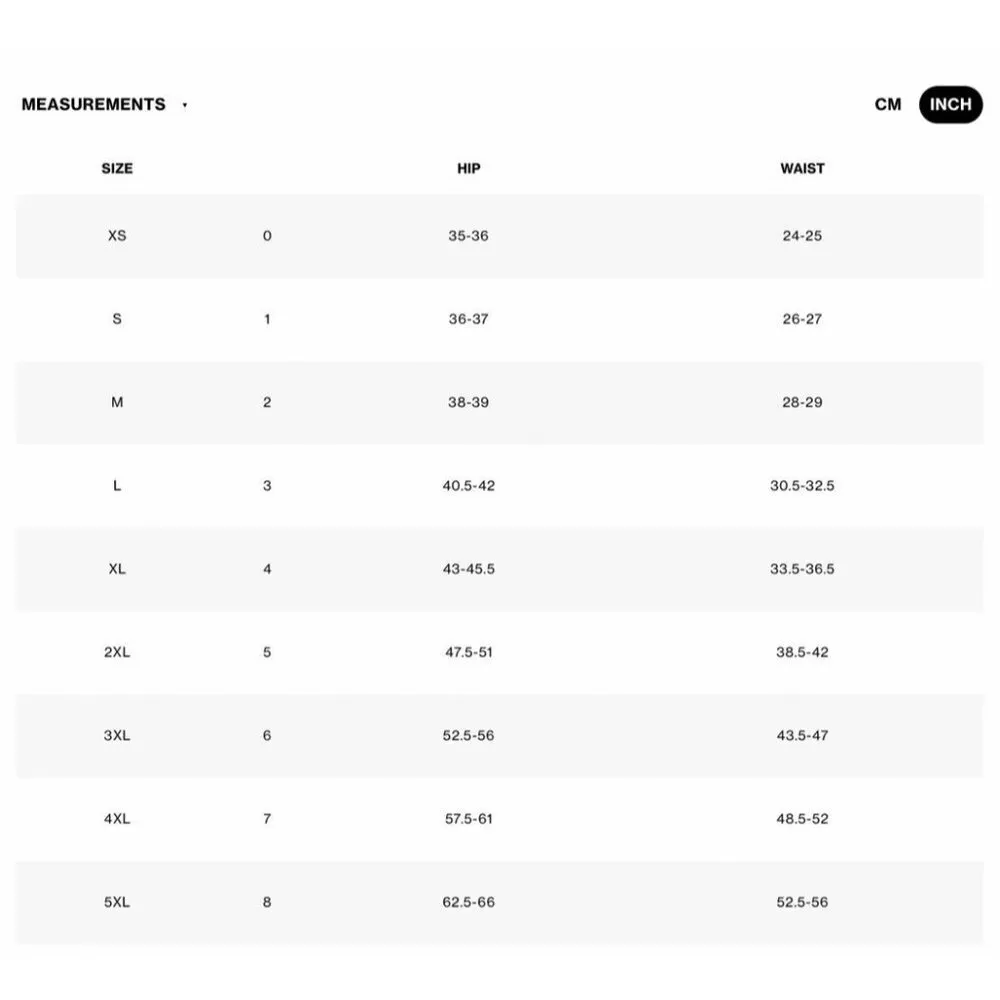Select the L size row label
The height and width of the screenshot is (1000, 1000).
pyautogui.click(x=117, y=486)
